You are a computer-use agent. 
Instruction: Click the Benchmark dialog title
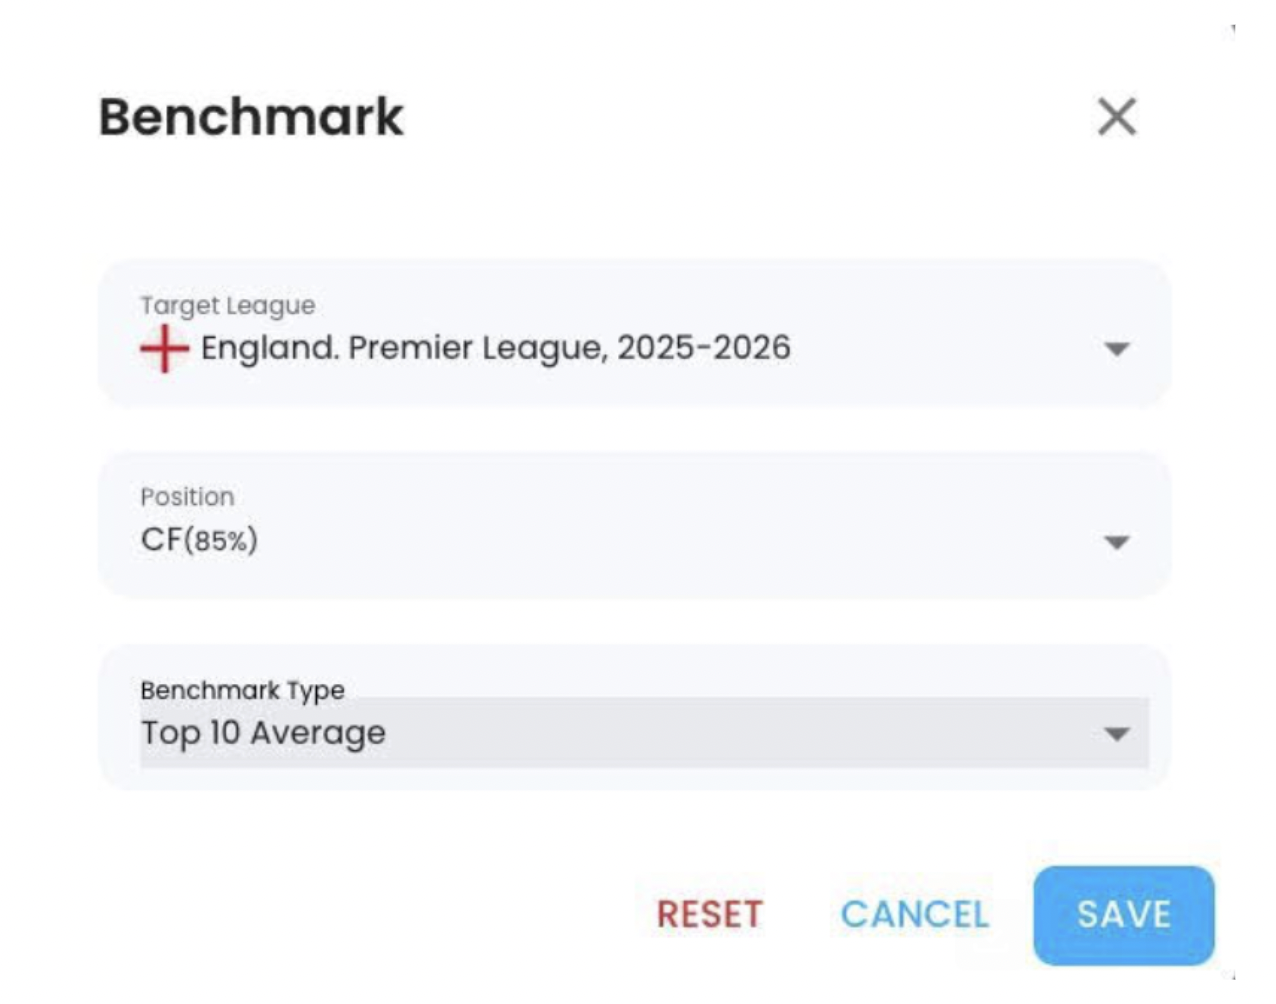tap(251, 117)
